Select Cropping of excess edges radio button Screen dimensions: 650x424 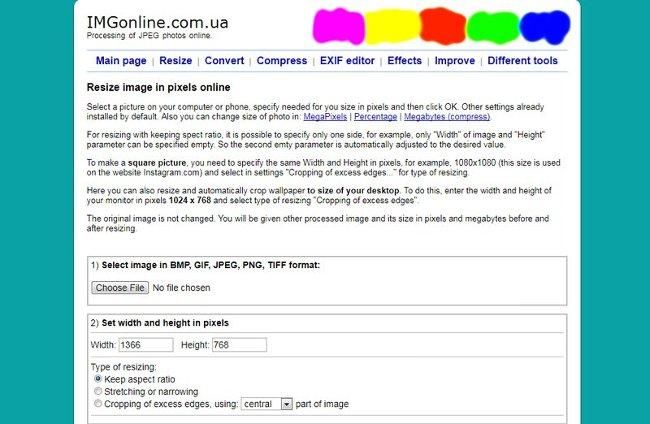click(98, 403)
